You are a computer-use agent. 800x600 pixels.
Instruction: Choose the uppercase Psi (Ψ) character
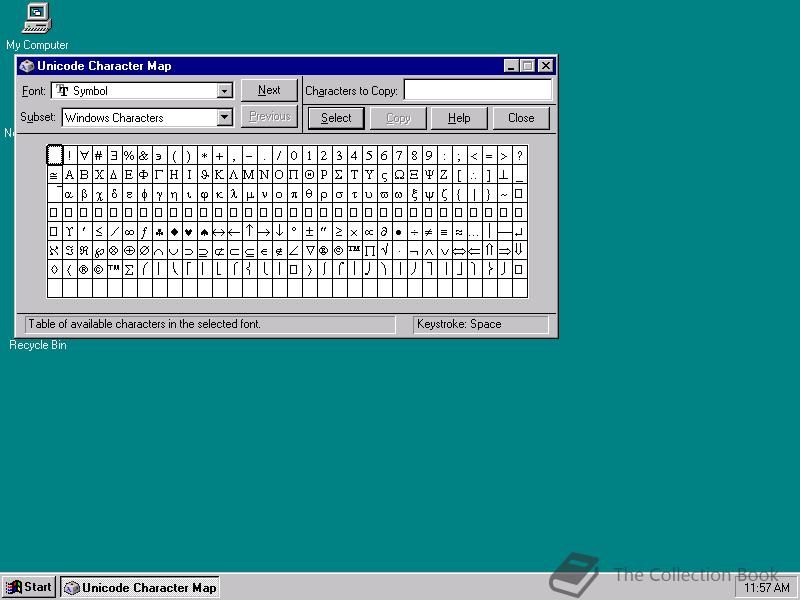click(430, 174)
